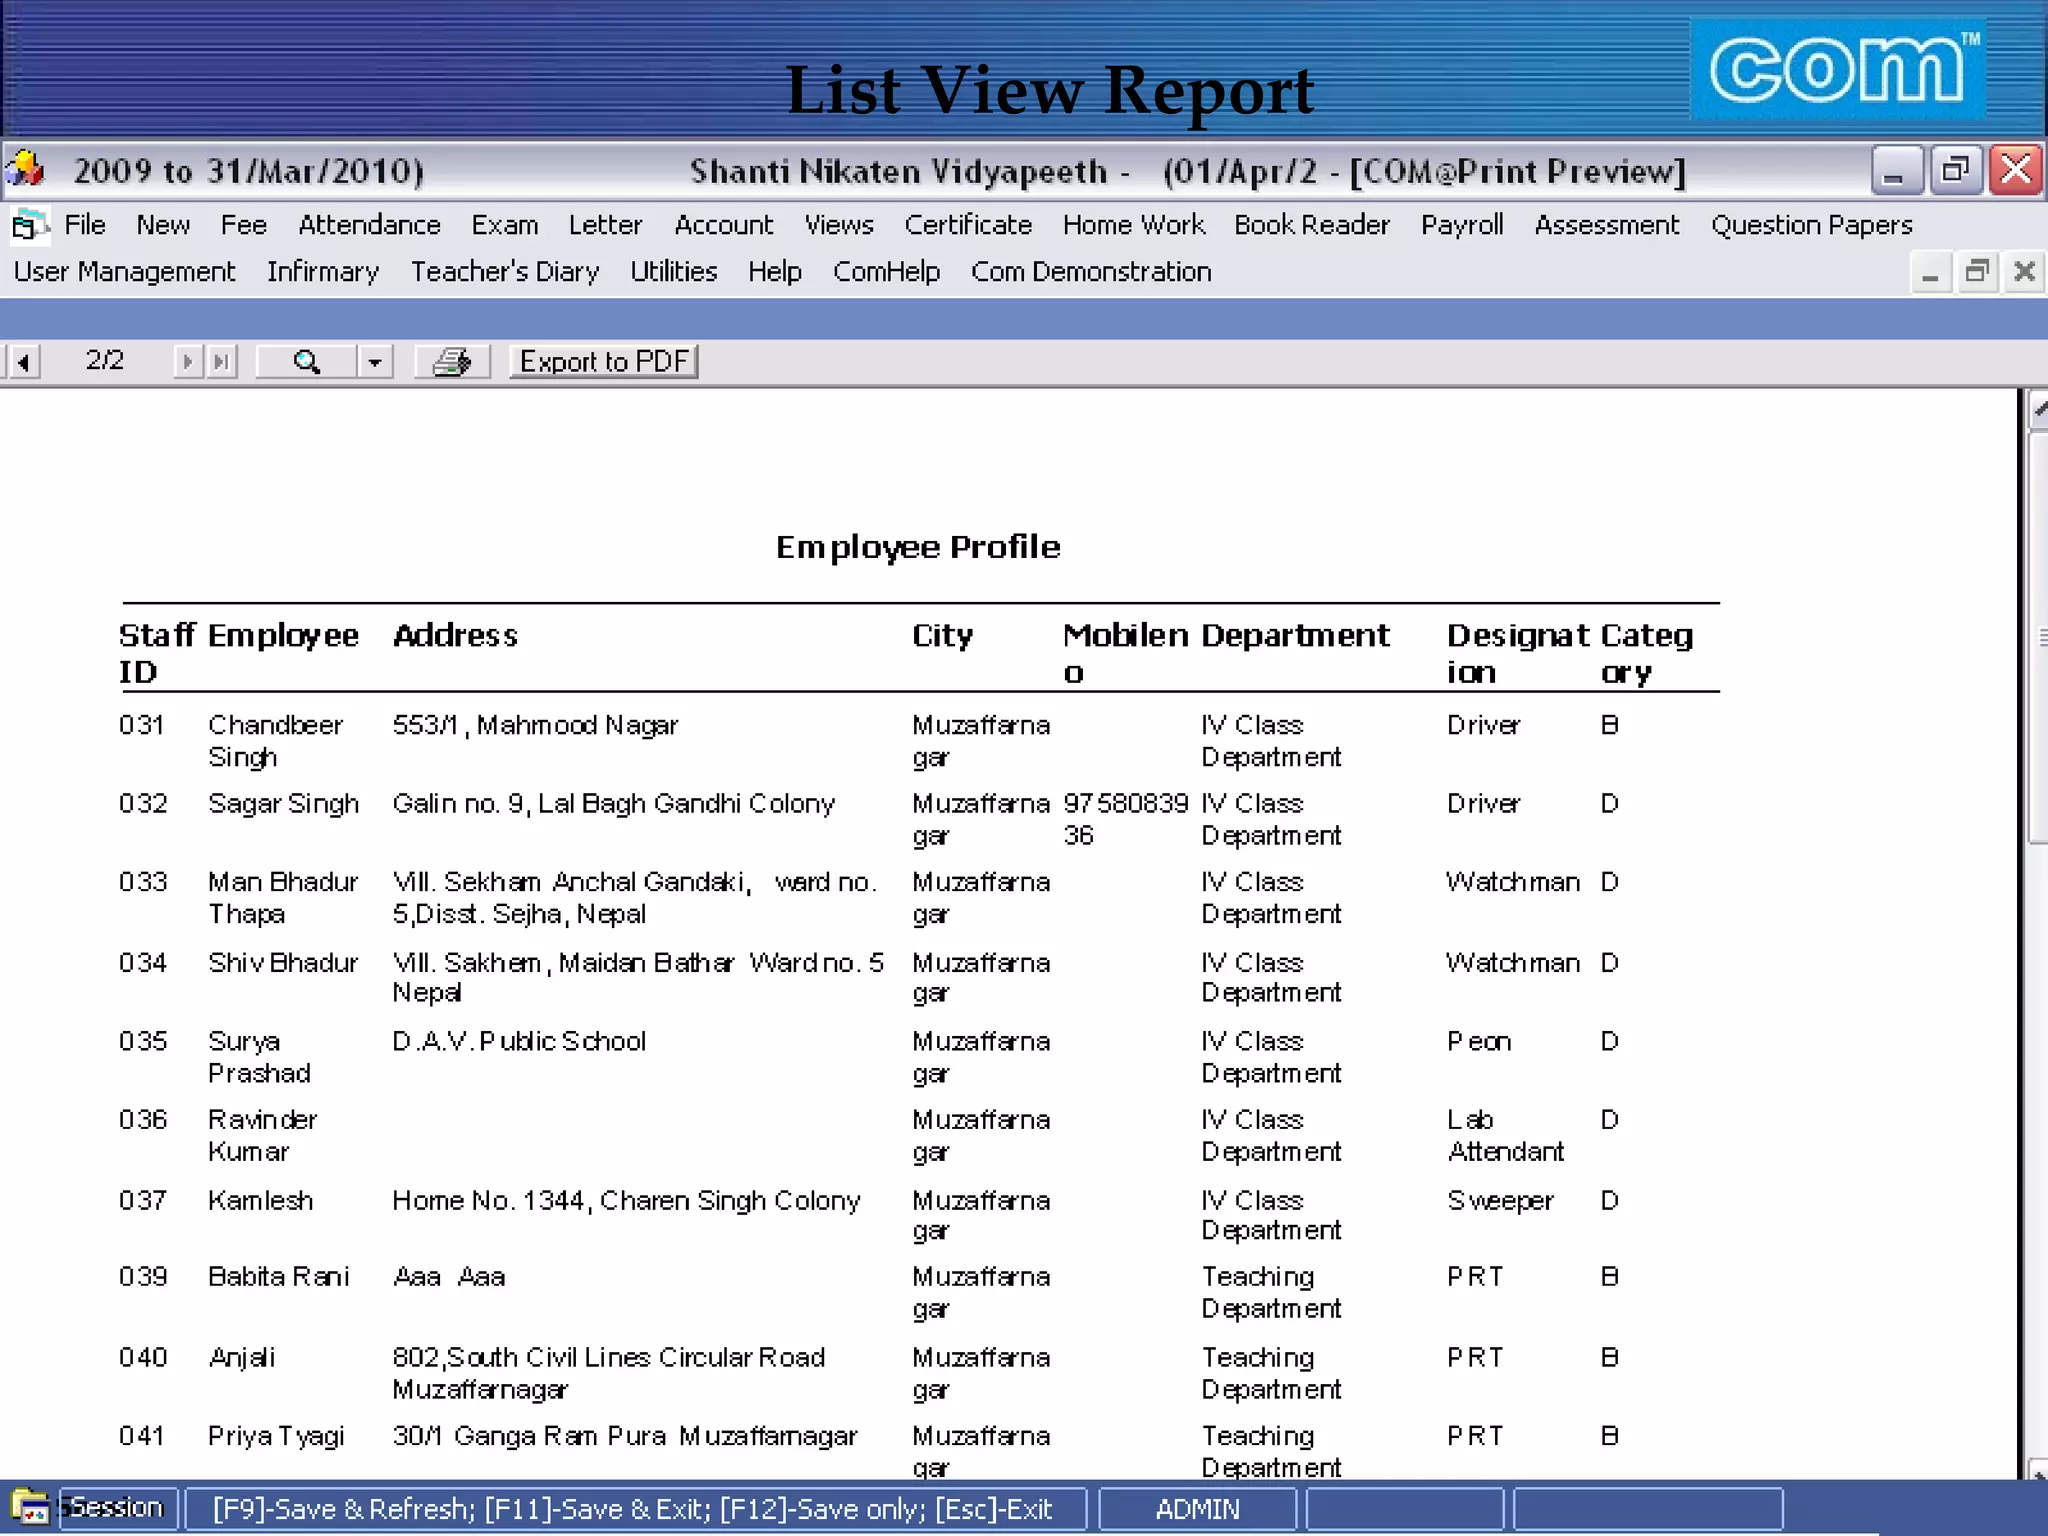Click the application icon in title bar
The height and width of the screenshot is (1536, 2048).
(25, 169)
